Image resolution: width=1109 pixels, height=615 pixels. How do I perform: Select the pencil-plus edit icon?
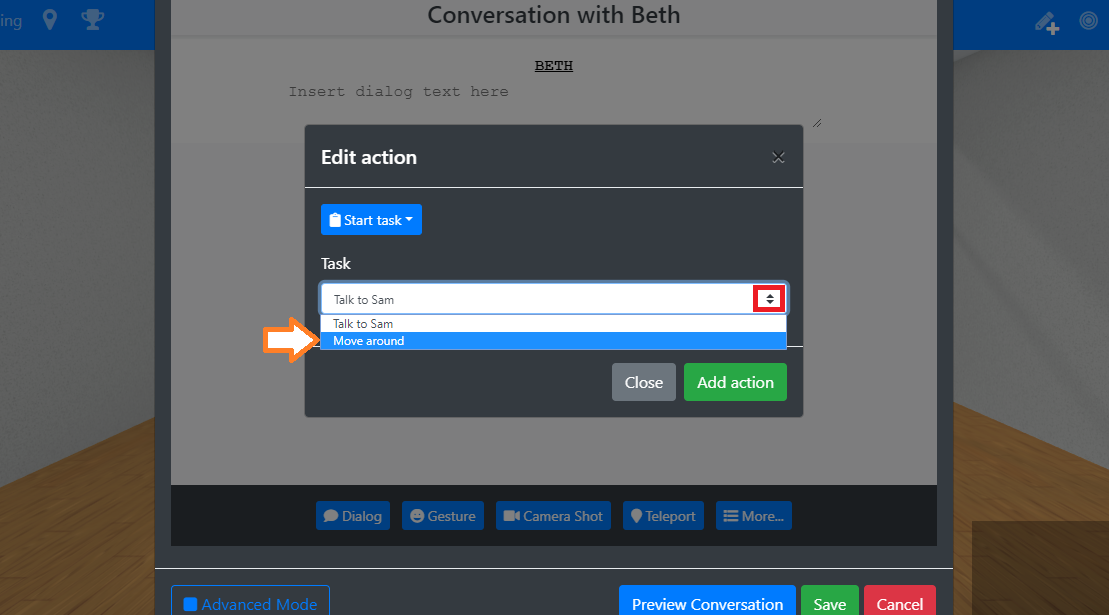(1047, 23)
